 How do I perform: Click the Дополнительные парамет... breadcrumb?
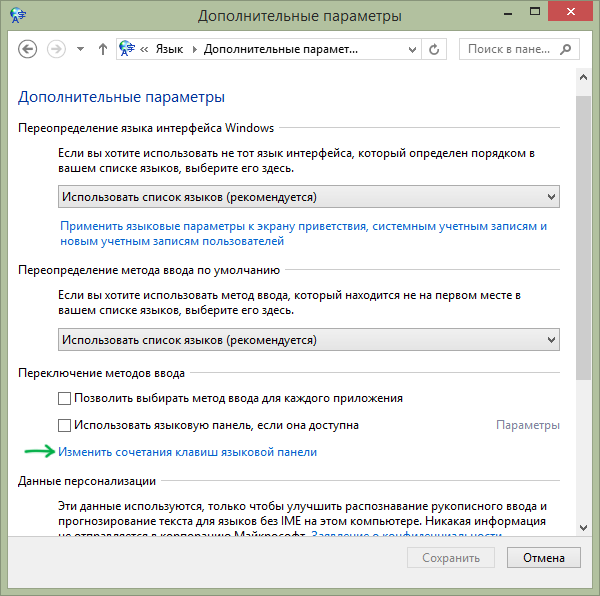[281, 49]
